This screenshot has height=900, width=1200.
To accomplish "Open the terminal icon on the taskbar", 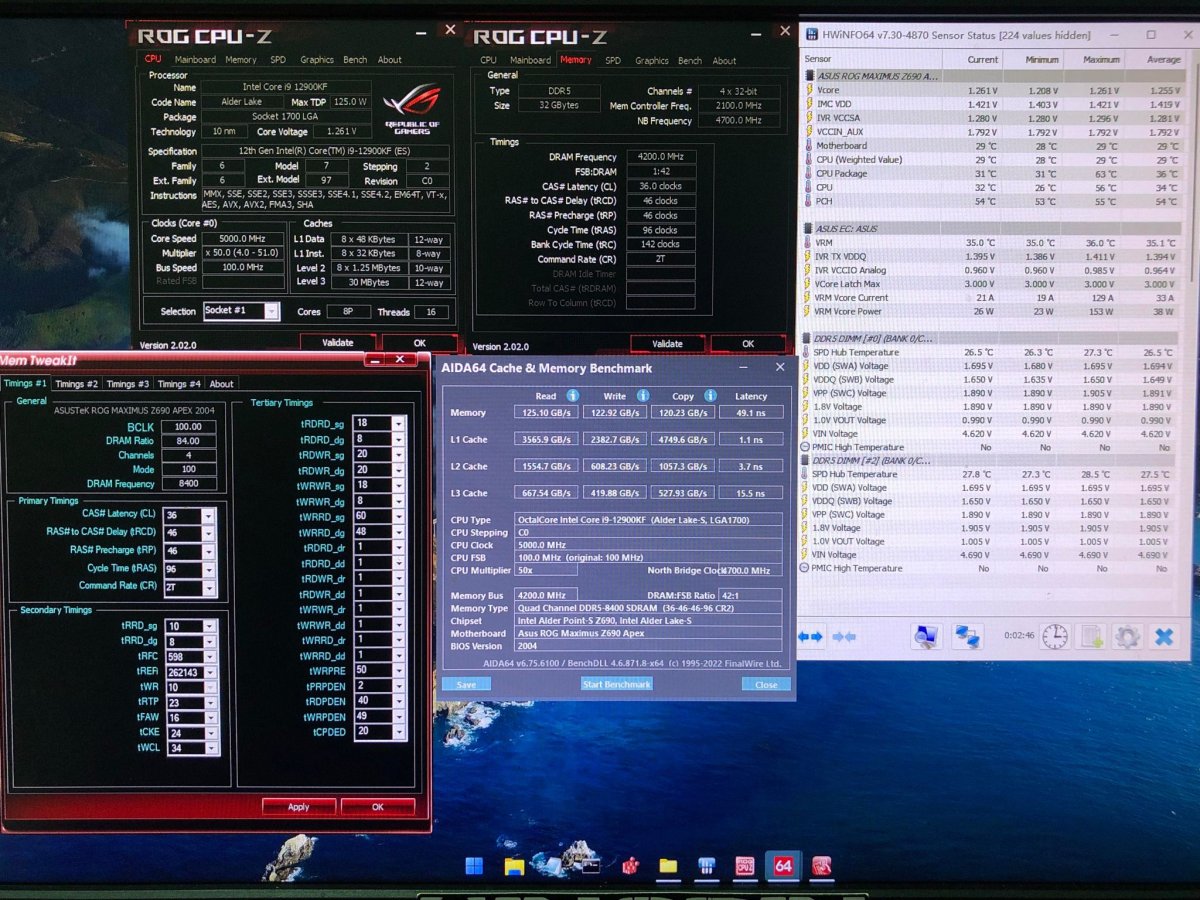I will point(590,866).
